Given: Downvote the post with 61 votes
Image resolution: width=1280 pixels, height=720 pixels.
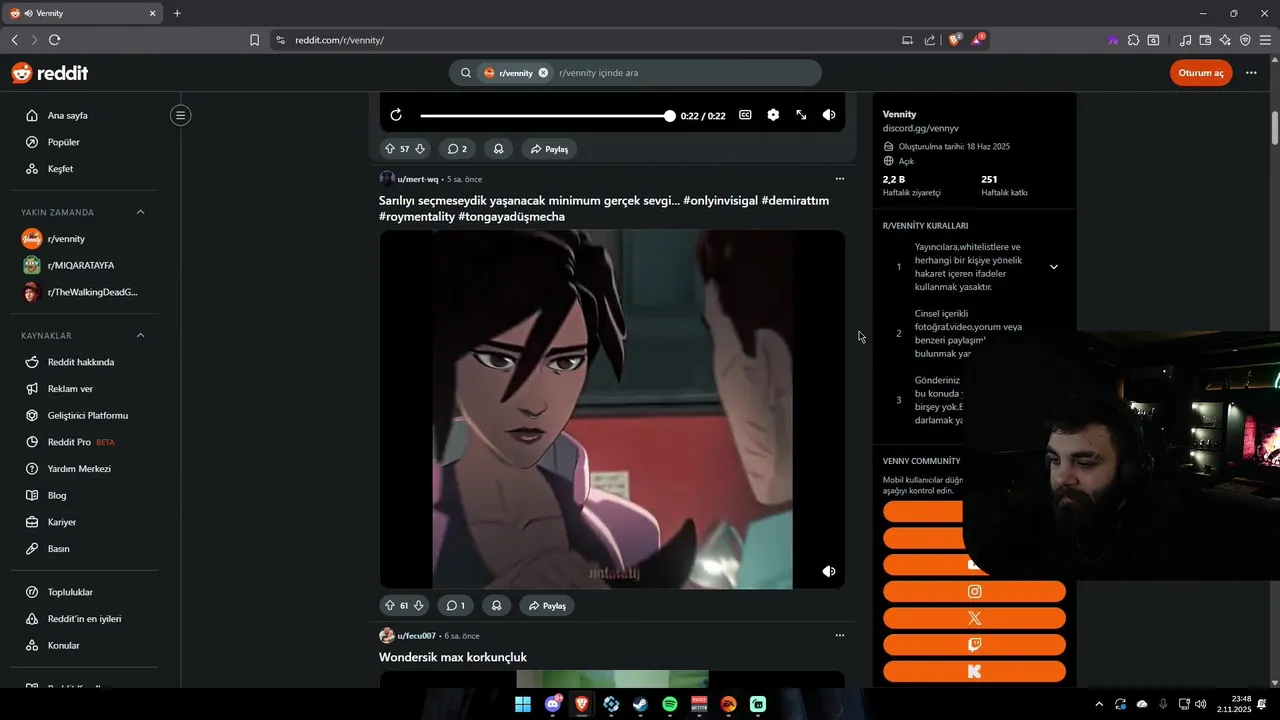Looking at the screenshot, I should pyautogui.click(x=419, y=605).
